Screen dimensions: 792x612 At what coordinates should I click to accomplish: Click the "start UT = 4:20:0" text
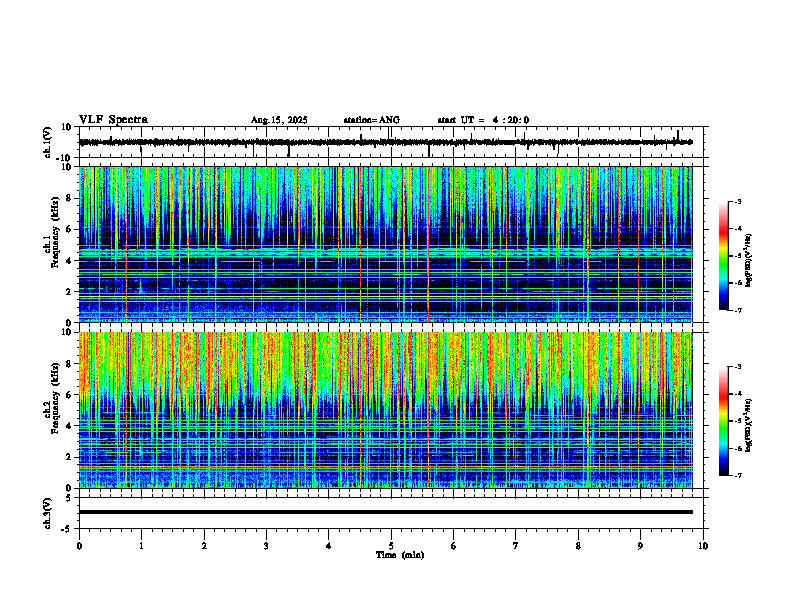coord(483,120)
